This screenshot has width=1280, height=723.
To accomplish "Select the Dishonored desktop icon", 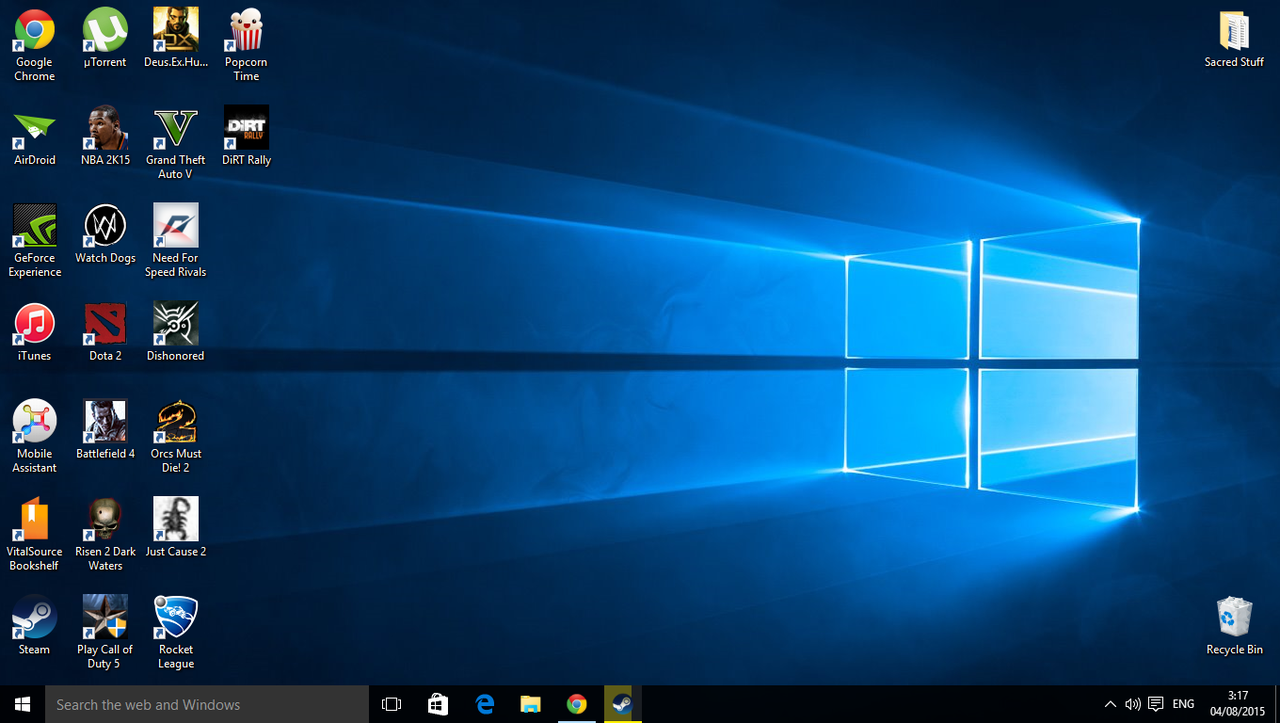I will [x=176, y=332].
